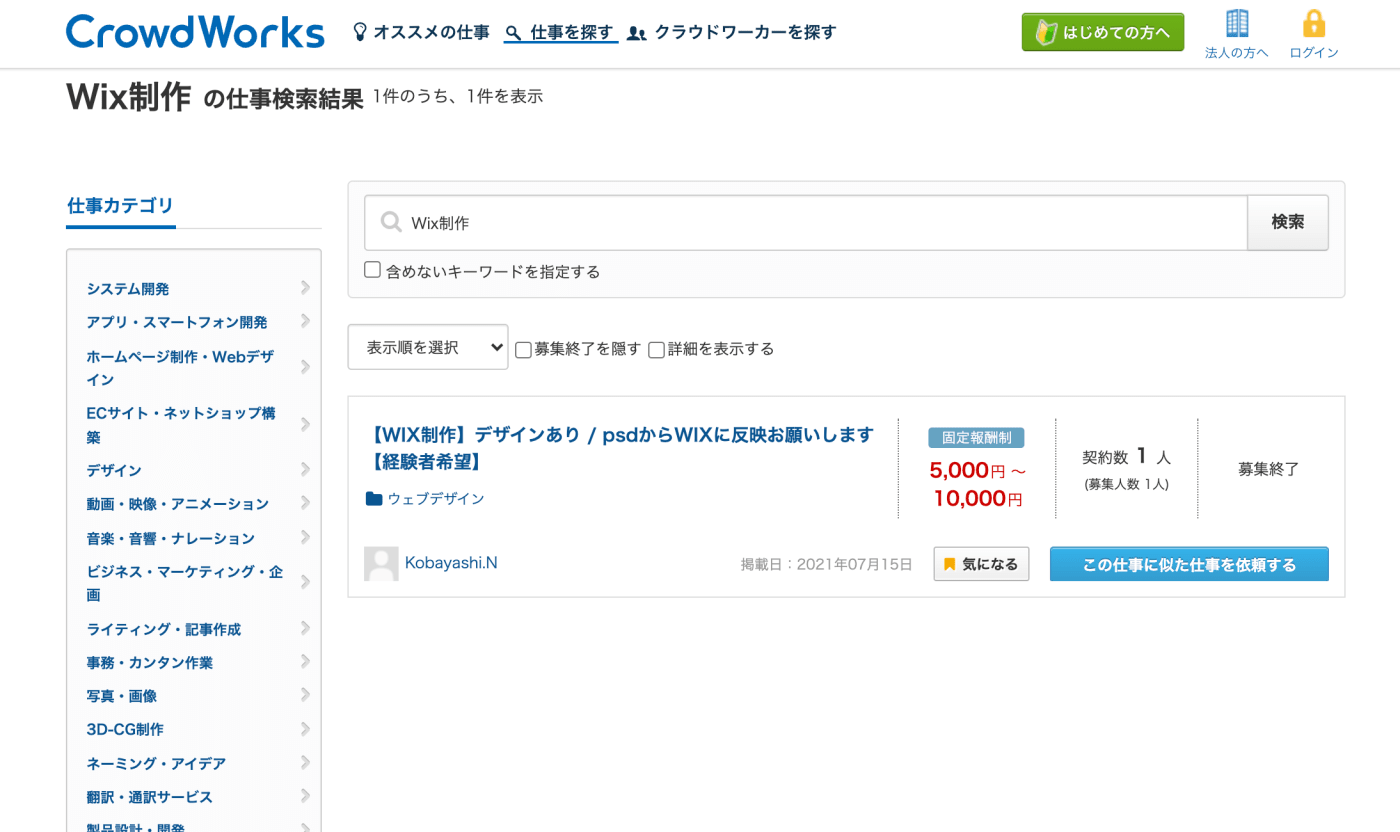Click the 検索 search button
This screenshot has width=1400, height=832.
tap(1288, 222)
